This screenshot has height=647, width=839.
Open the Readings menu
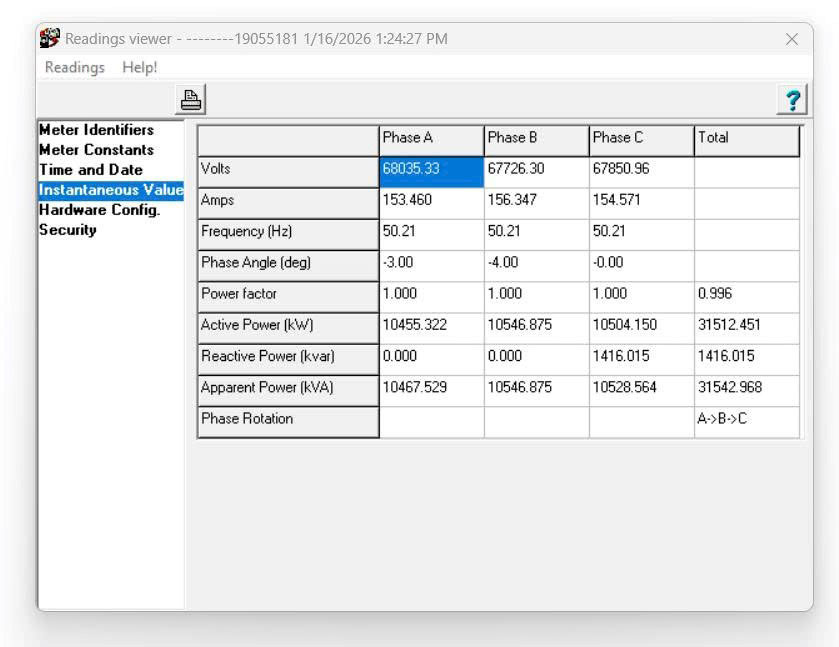75,67
